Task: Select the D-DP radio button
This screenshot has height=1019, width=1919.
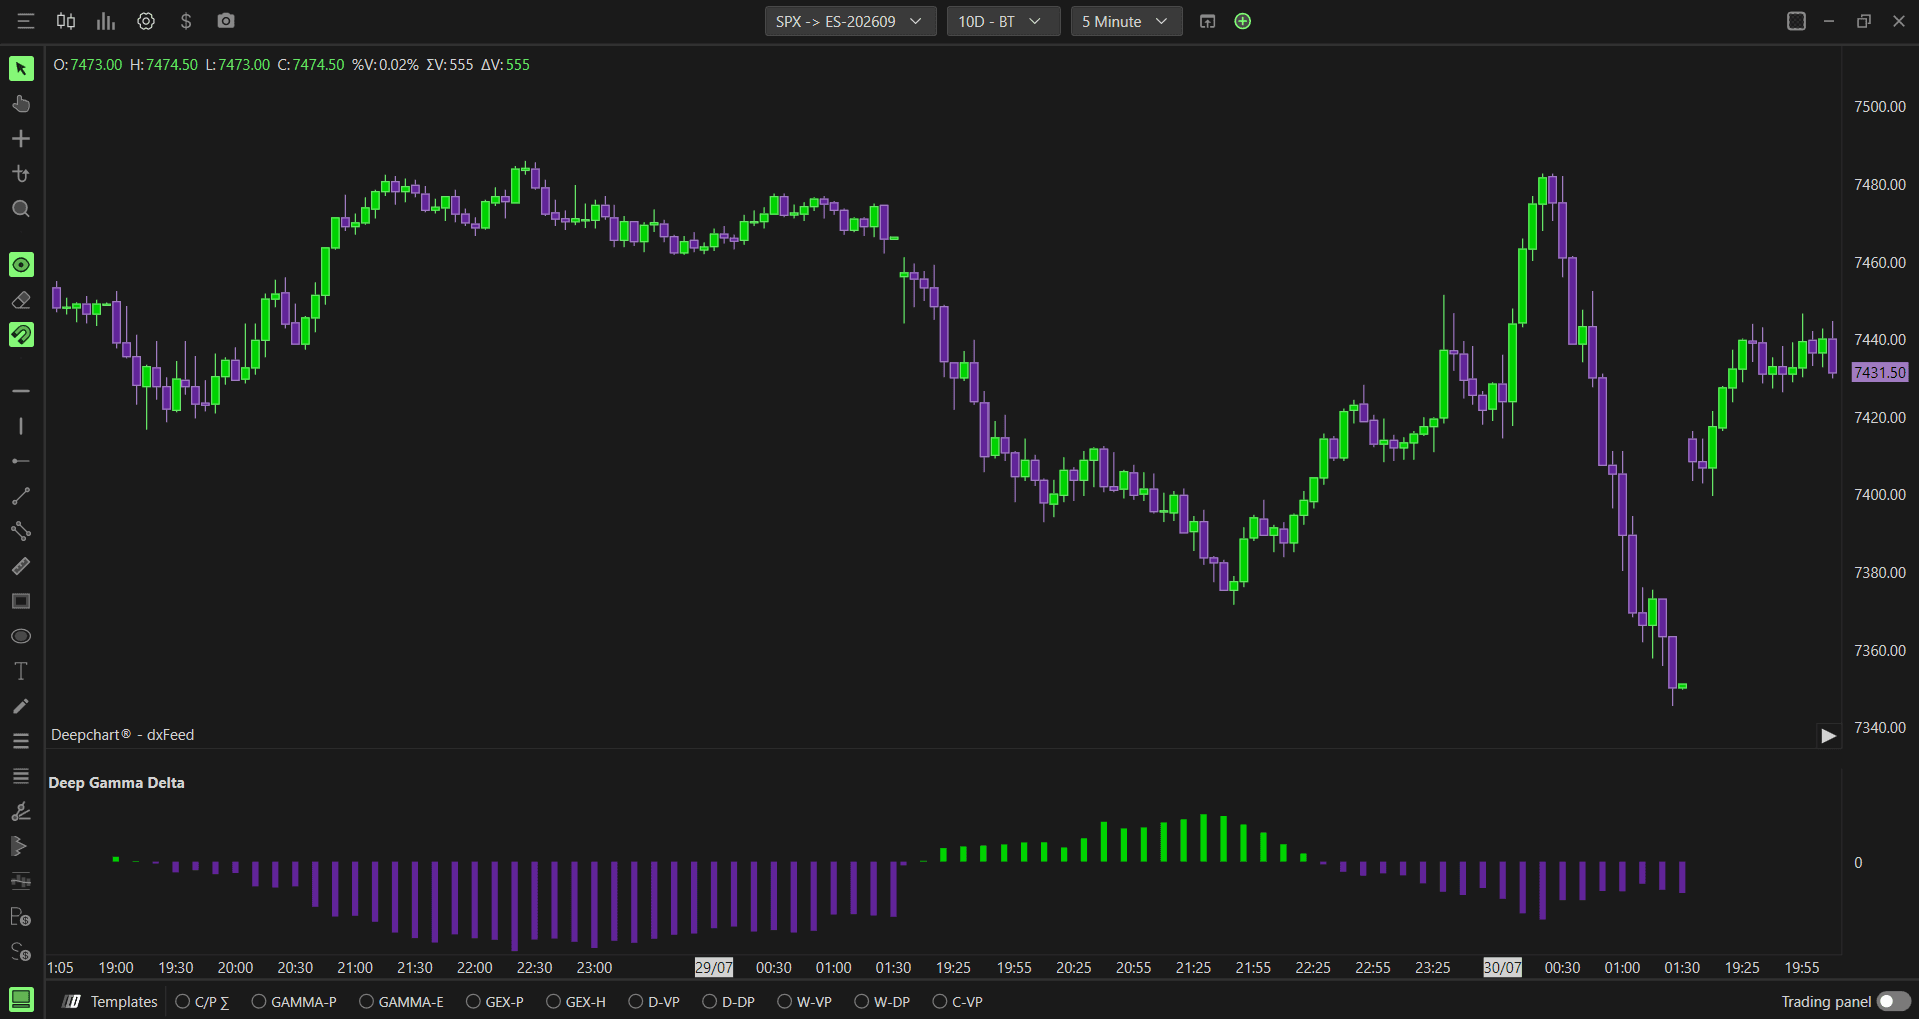Action: (709, 1001)
